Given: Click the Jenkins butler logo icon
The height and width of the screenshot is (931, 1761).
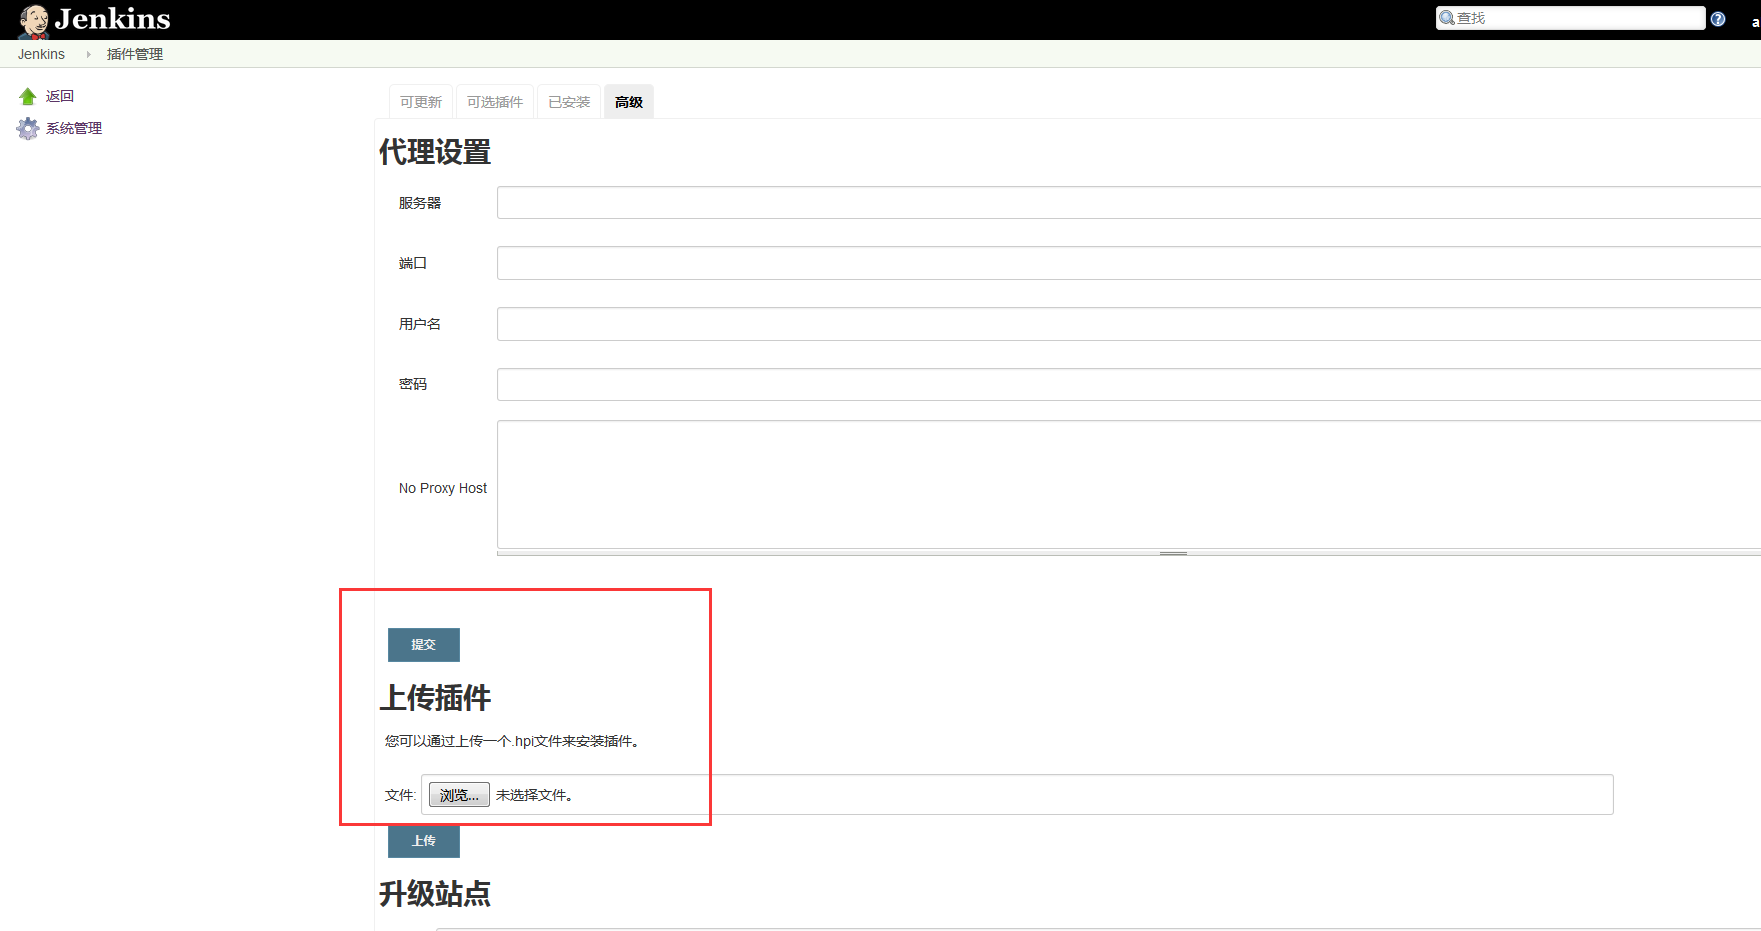Looking at the screenshot, I should pos(34,20).
